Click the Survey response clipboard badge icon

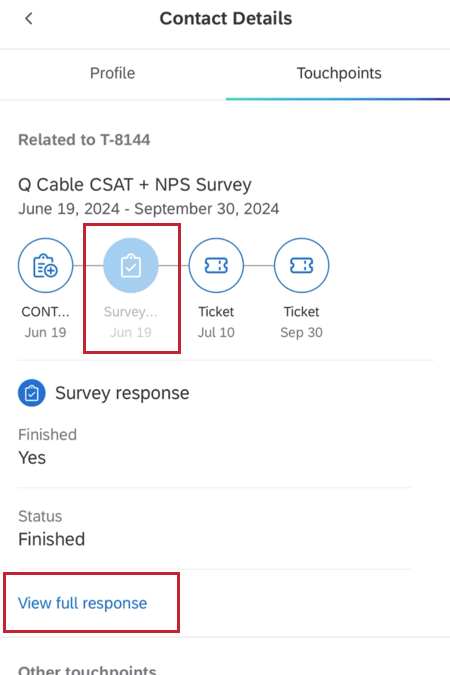click(31, 393)
